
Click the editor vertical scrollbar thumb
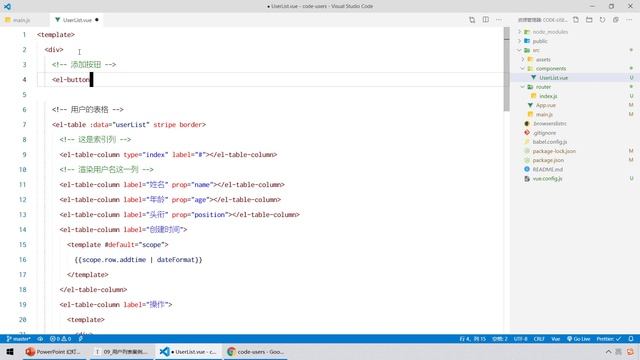tap(507, 69)
